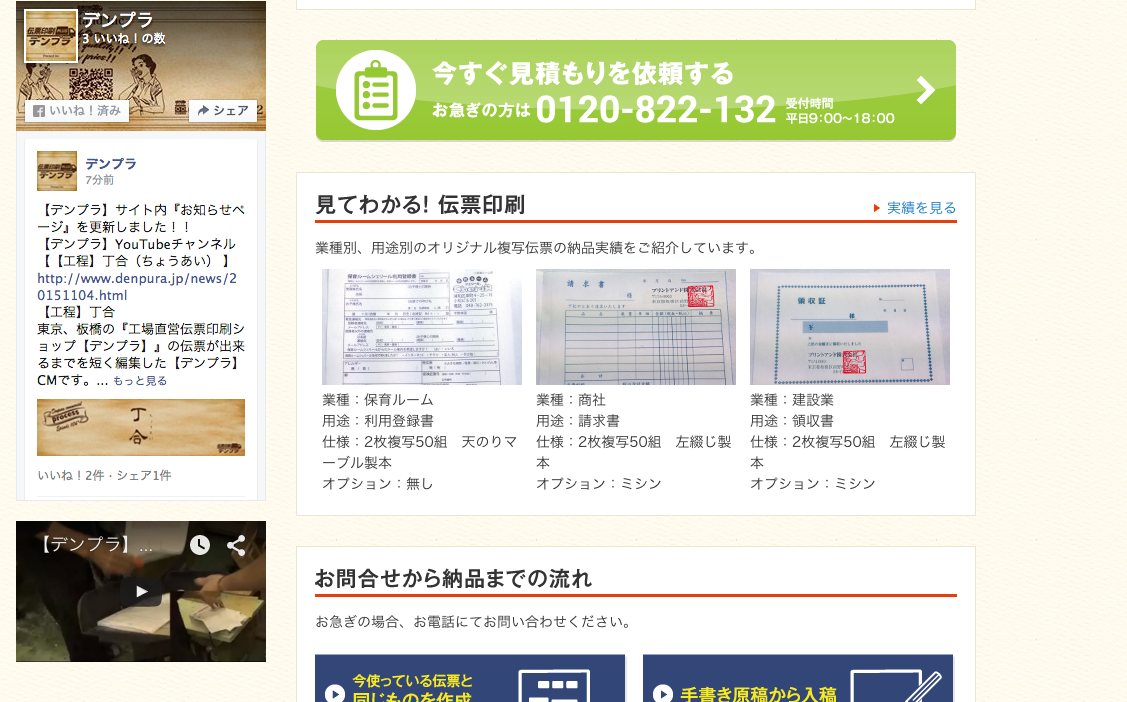Click the 手書き原稿から入稿 button
This screenshot has height=702, width=1127.
coord(797,680)
